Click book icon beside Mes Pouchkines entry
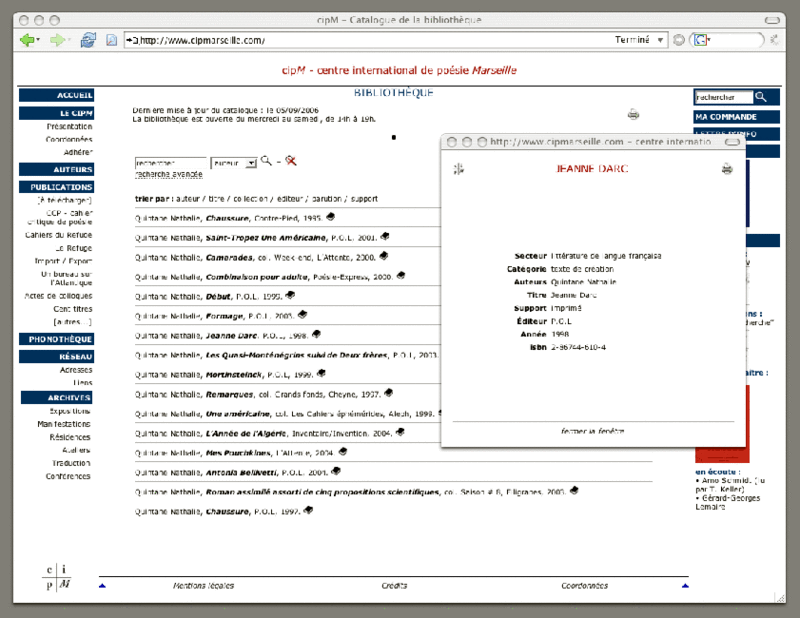This screenshot has width=800, height=618. pyautogui.click(x=343, y=452)
